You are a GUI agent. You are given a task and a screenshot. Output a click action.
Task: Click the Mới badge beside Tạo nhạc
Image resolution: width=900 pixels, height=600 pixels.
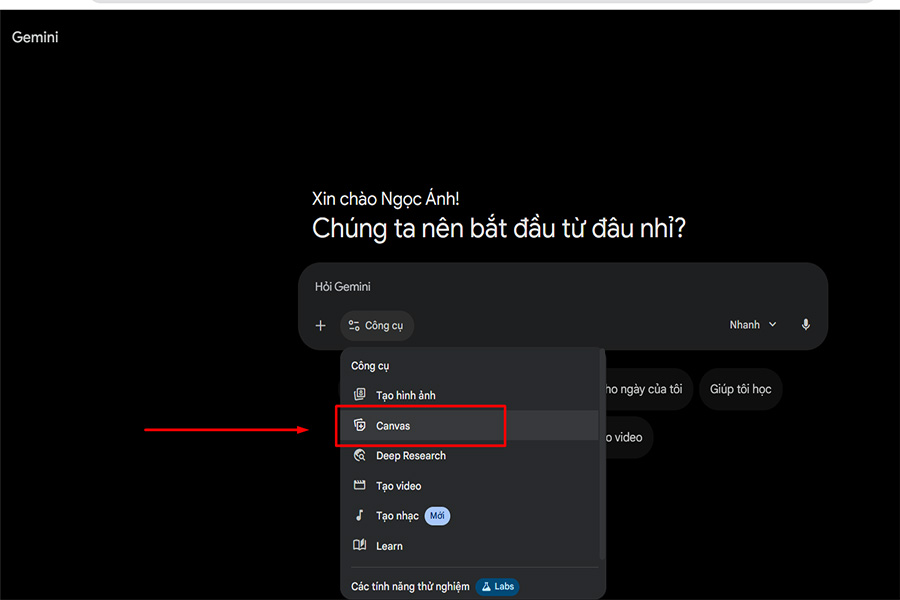(437, 516)
